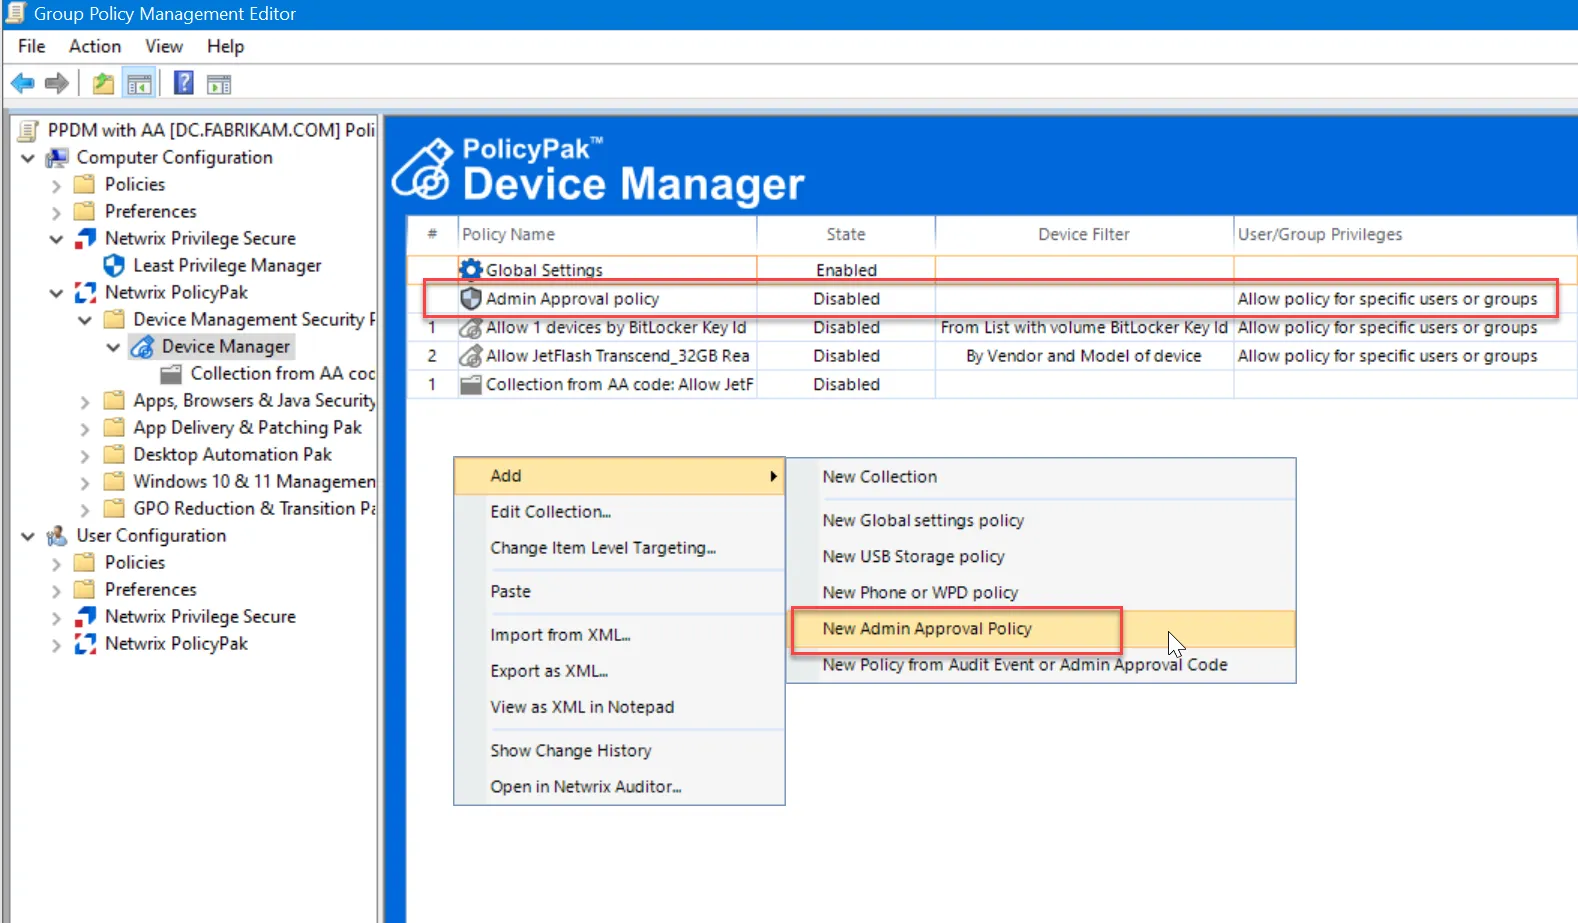Collapse the Device Management Security node

point(85,320)
